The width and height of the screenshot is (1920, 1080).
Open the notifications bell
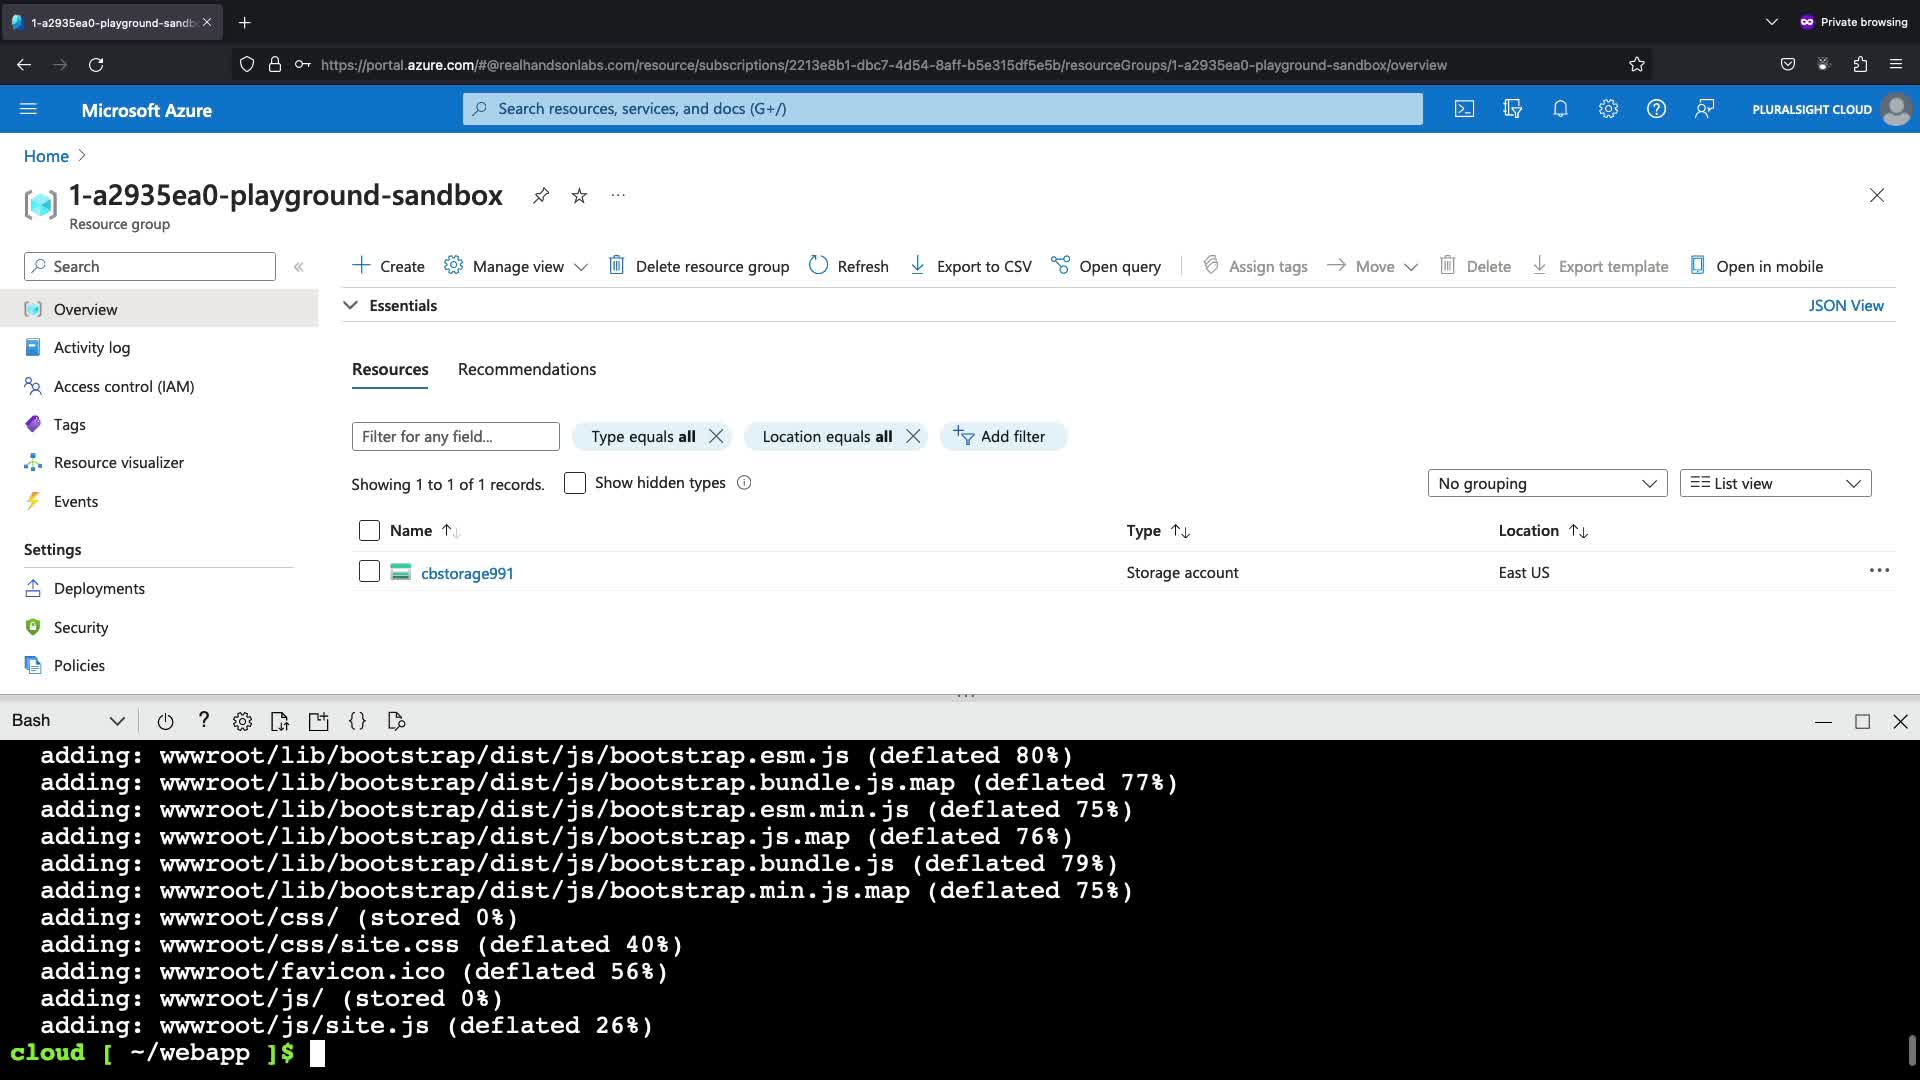(x=1560, y=109)
